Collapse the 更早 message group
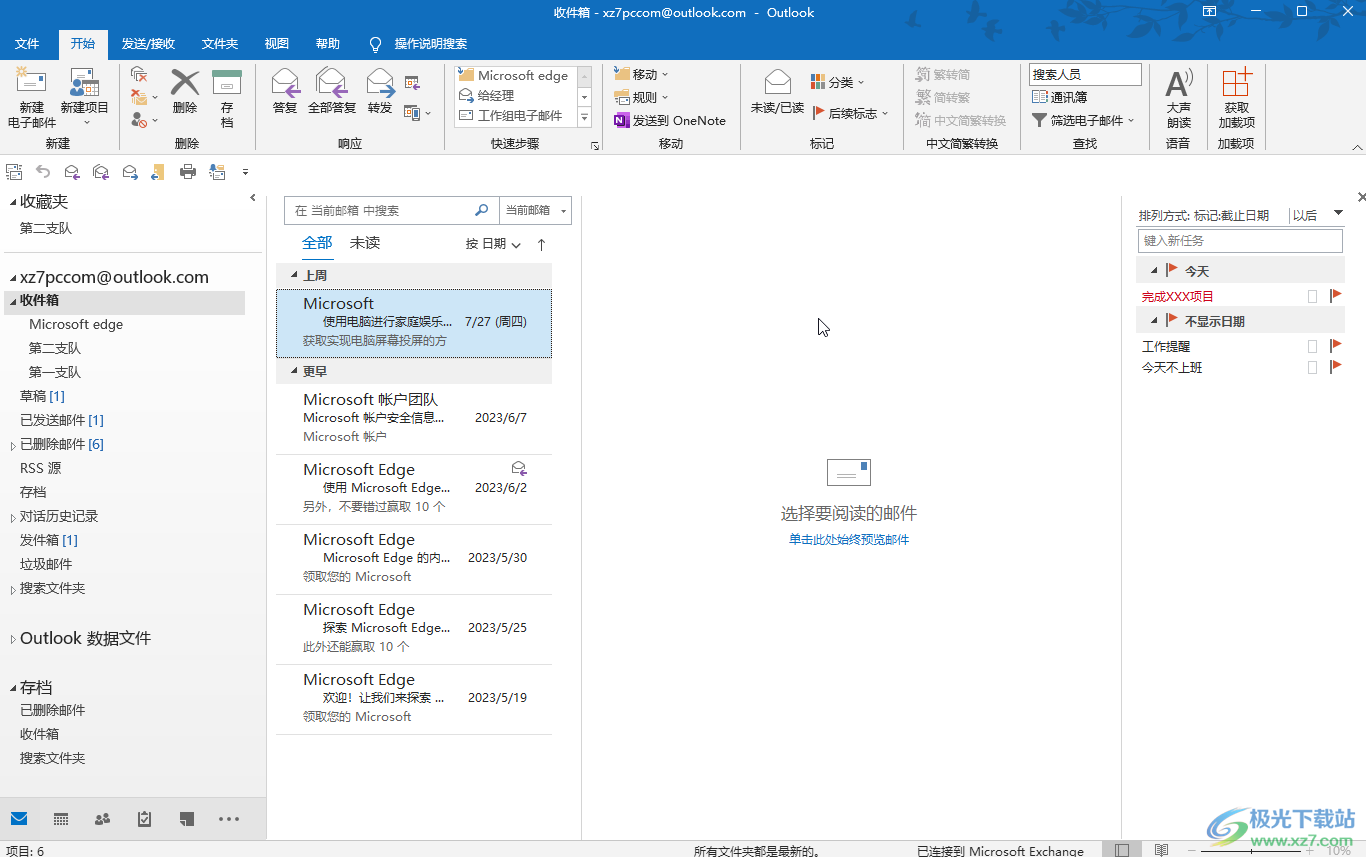 point(294,371)
